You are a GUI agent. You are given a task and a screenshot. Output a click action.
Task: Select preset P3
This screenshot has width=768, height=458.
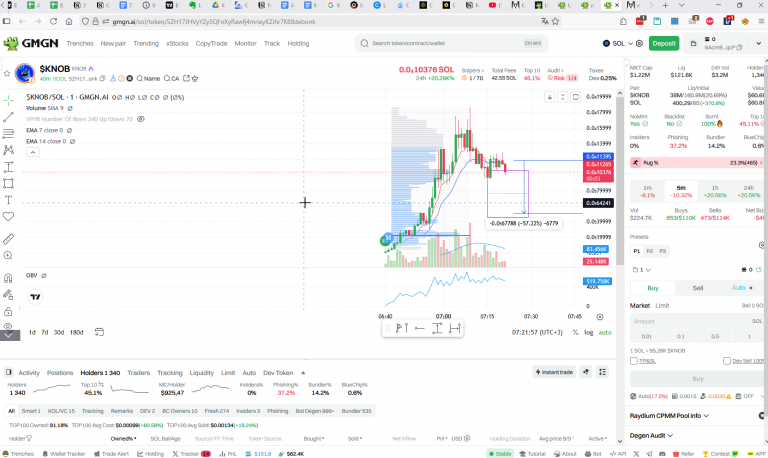pyautogui.click(x=663, y=251)
